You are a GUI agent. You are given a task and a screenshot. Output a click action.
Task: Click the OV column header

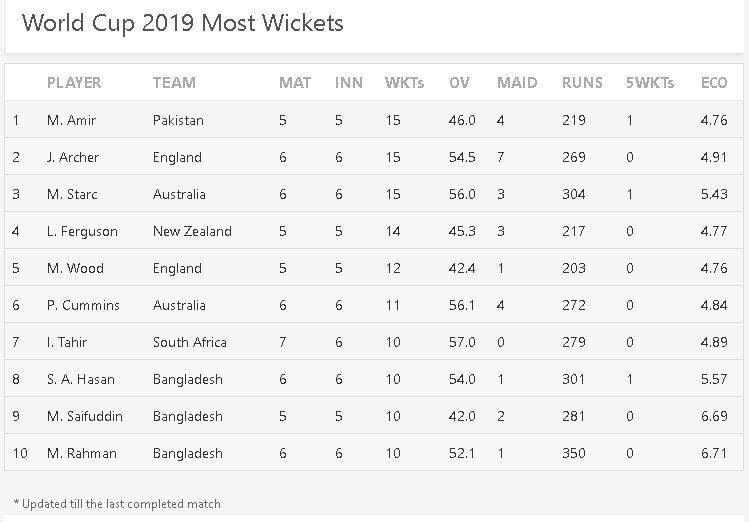pos(459,83)
